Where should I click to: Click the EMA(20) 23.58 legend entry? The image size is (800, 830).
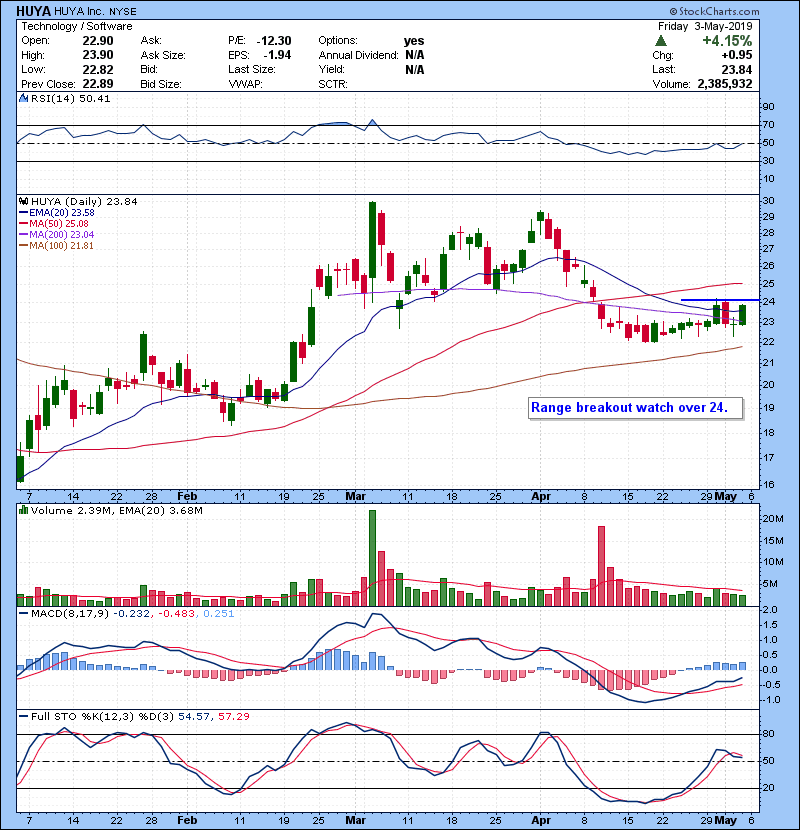click(x=57, y=213)
